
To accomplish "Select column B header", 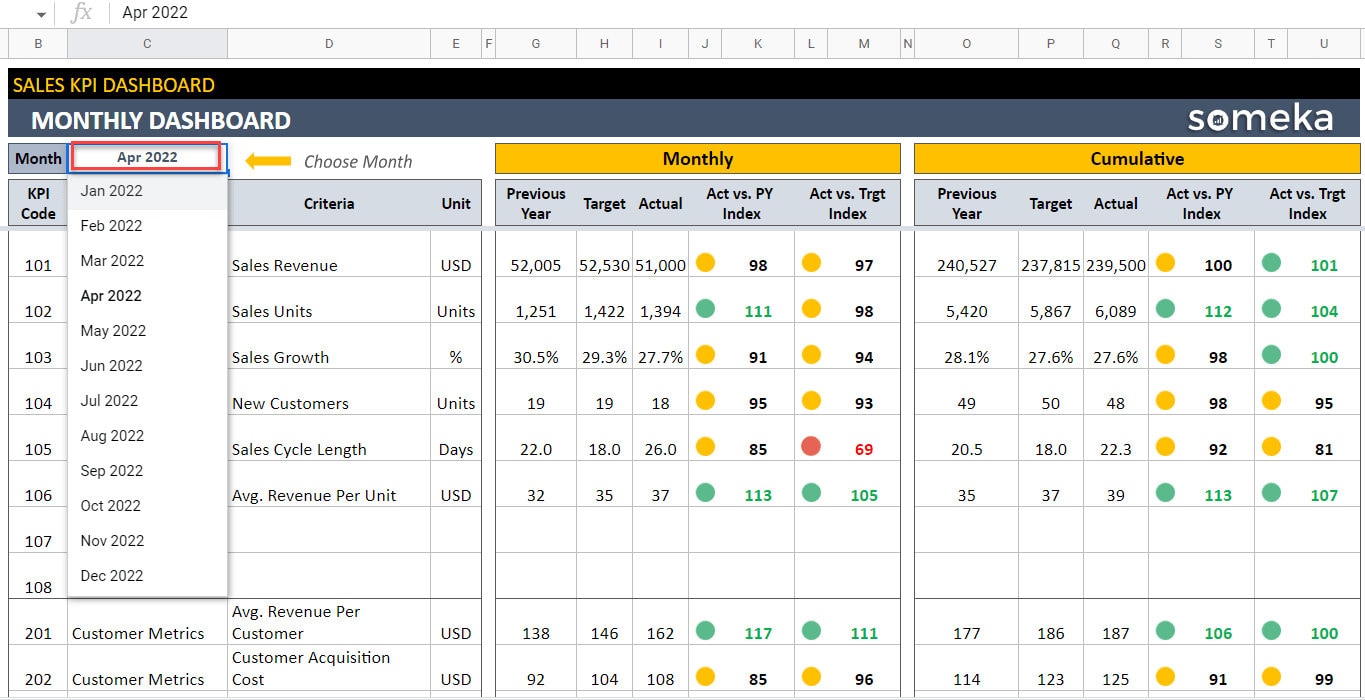I will 38,44.
